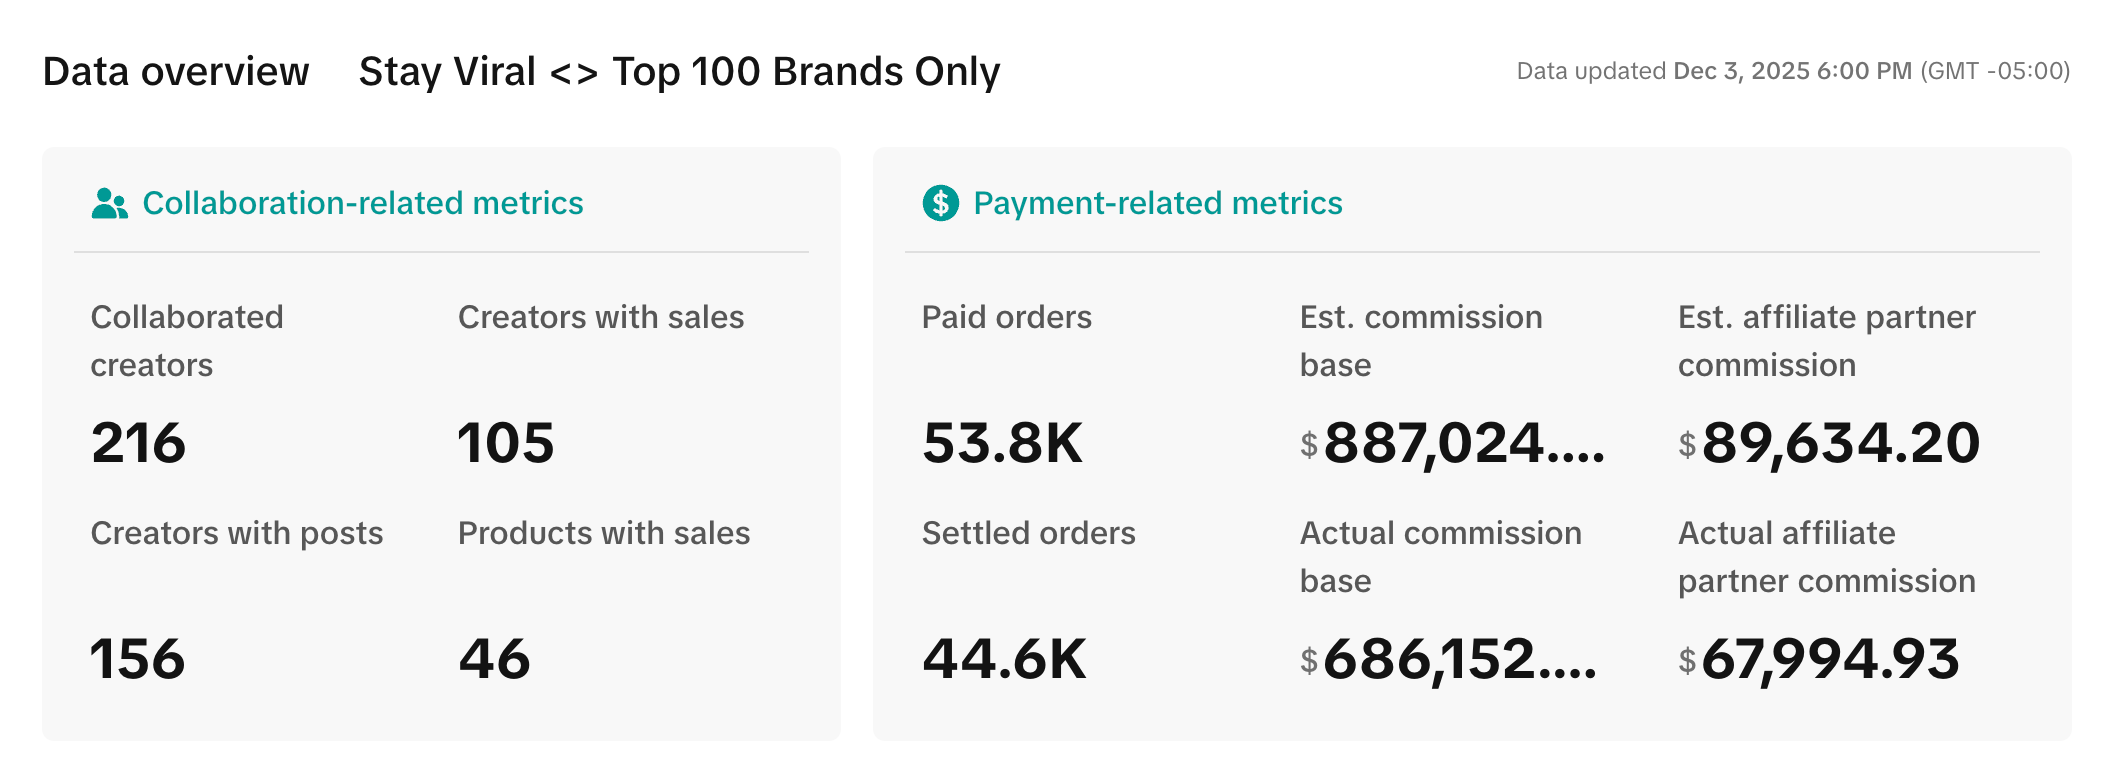Open Collaboration-related metrics heading
The image size is (2116, 784).
[362, 203]
